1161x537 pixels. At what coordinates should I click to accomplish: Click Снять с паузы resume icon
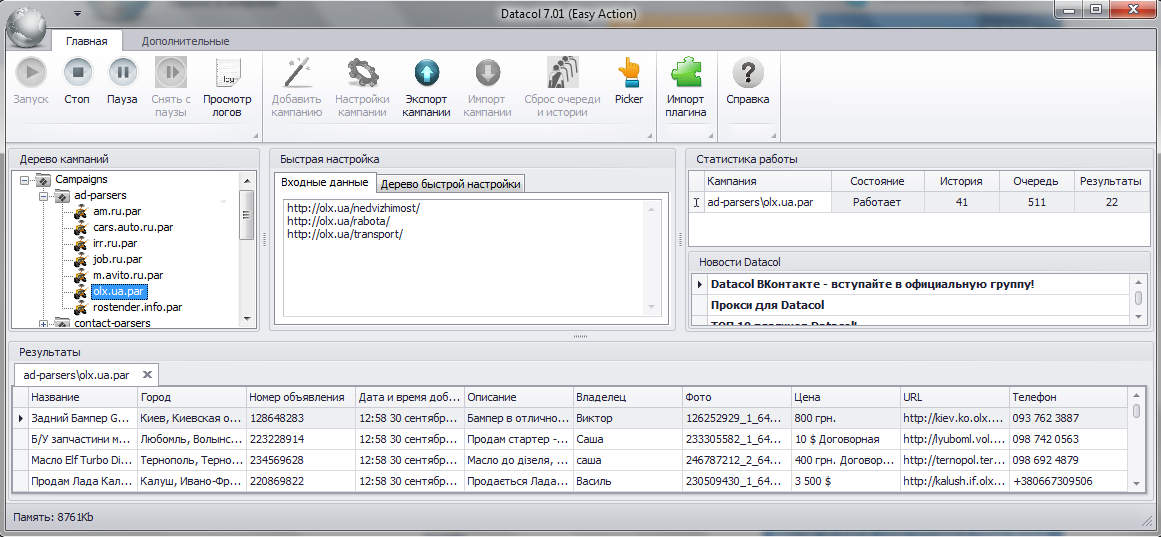[x=171, y=73]
